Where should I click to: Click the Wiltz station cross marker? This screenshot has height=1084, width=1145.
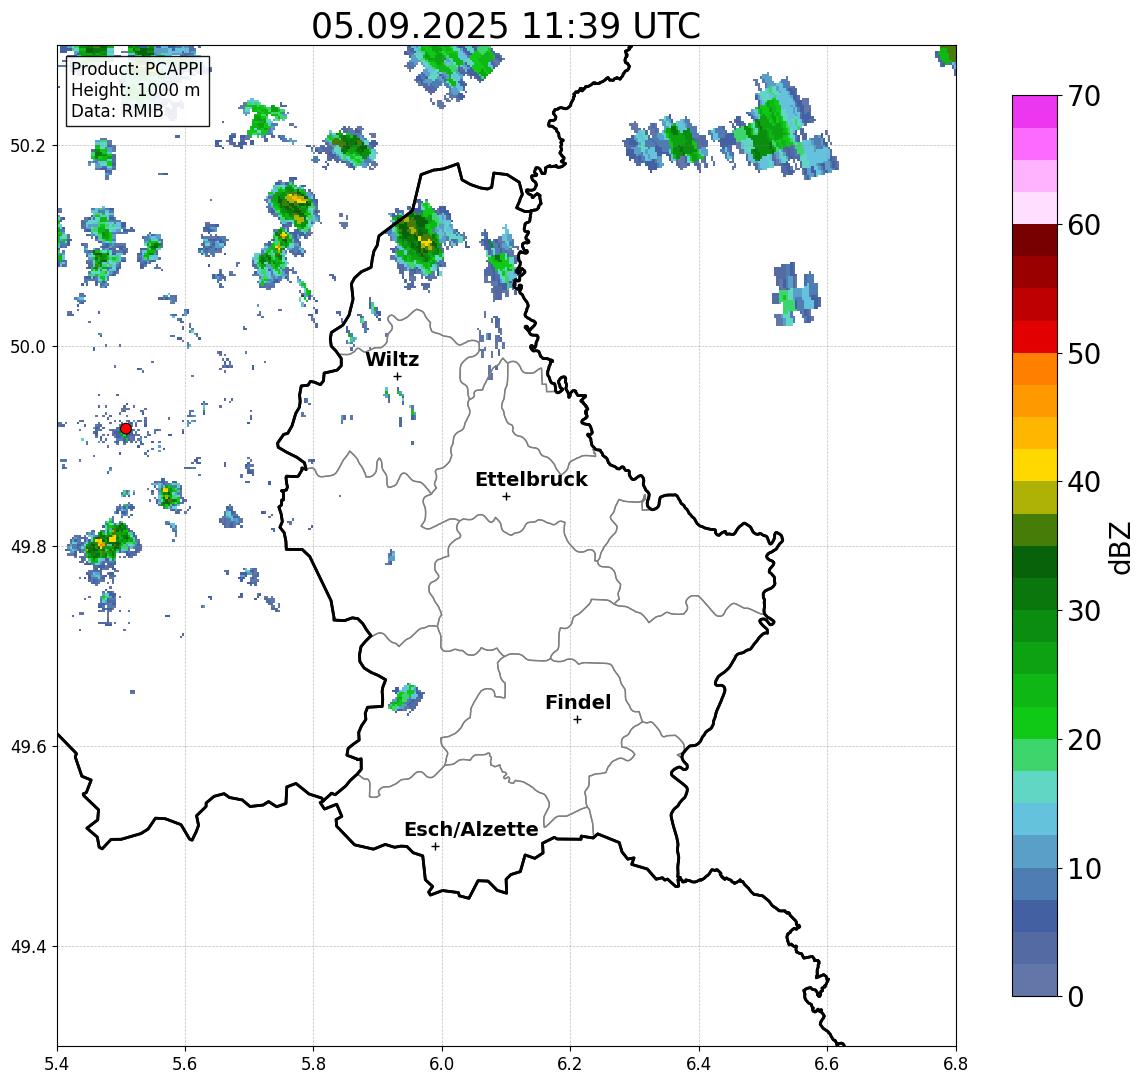click(x=397, y=376)
